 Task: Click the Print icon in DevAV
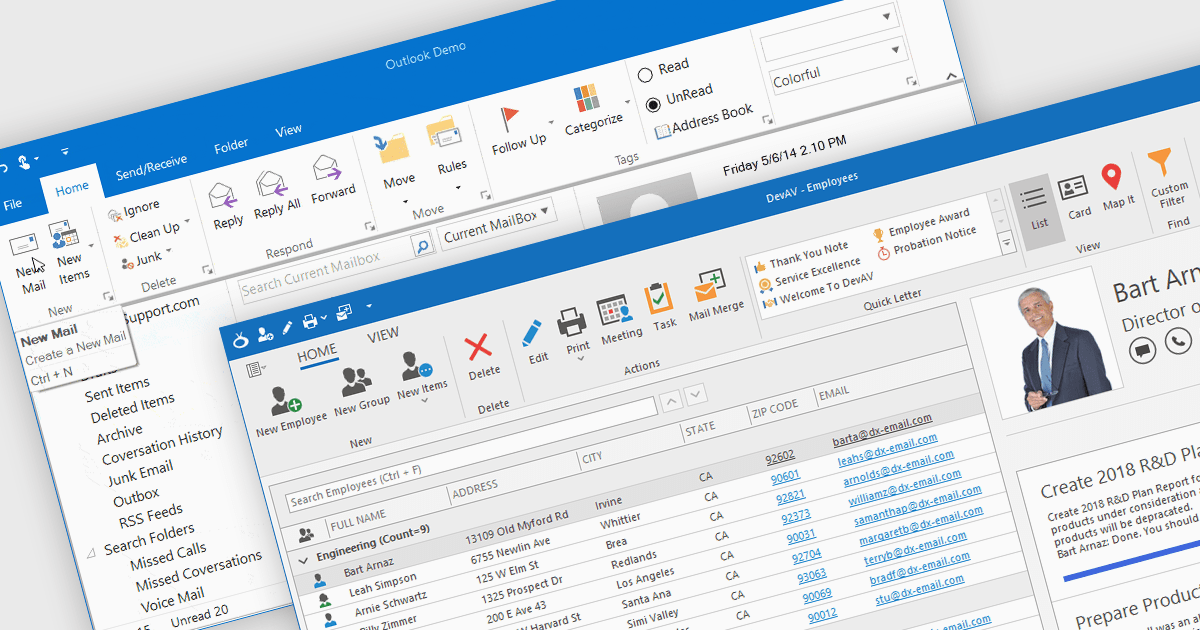572,323
